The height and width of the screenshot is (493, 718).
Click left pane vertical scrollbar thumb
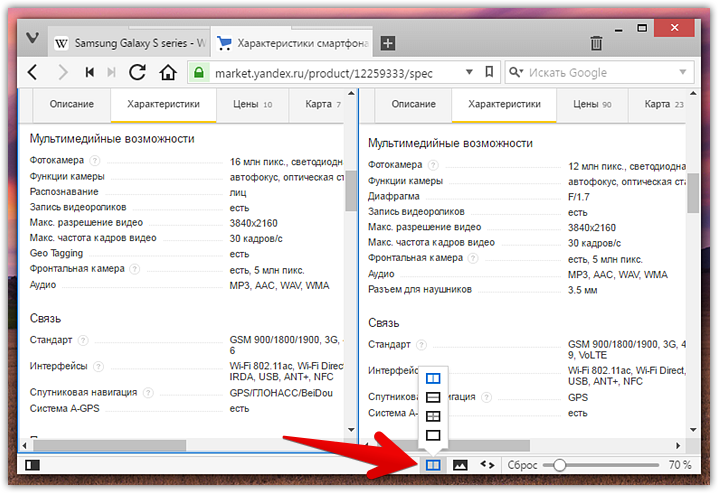coord(351,190)
